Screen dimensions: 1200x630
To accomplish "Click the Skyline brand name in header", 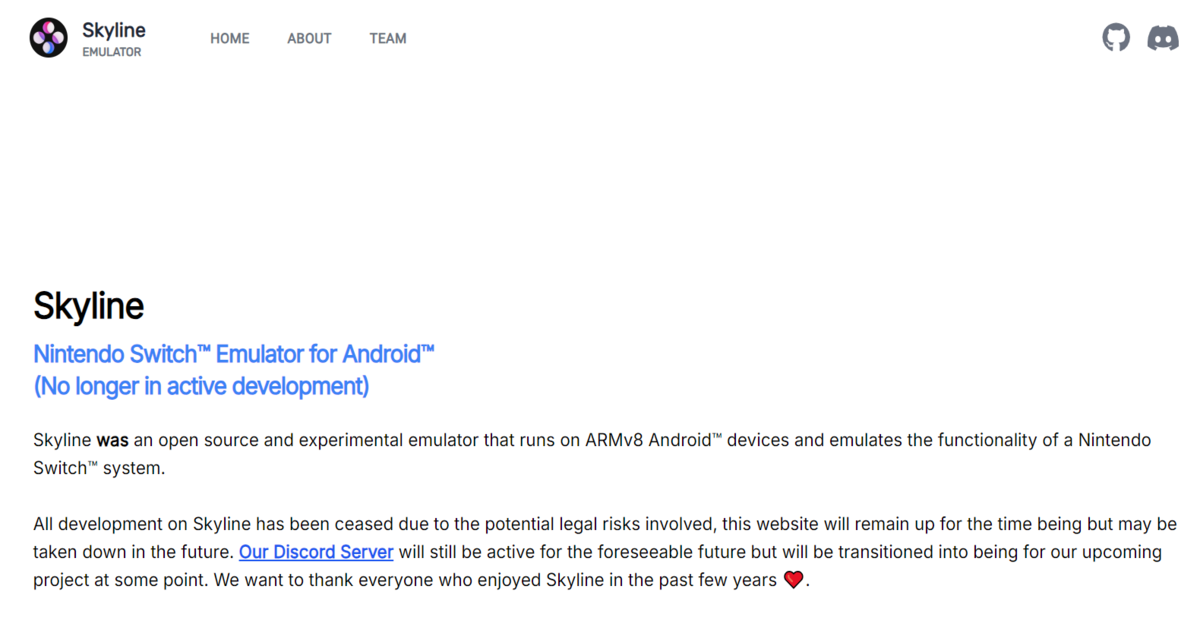I will point(113,30).
